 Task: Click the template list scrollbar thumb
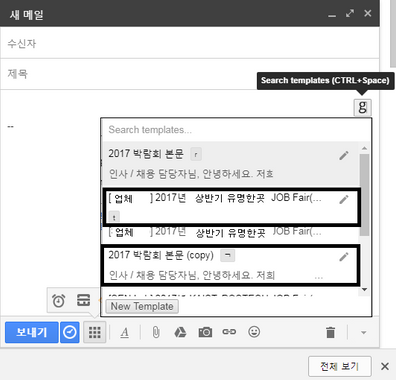364,195
